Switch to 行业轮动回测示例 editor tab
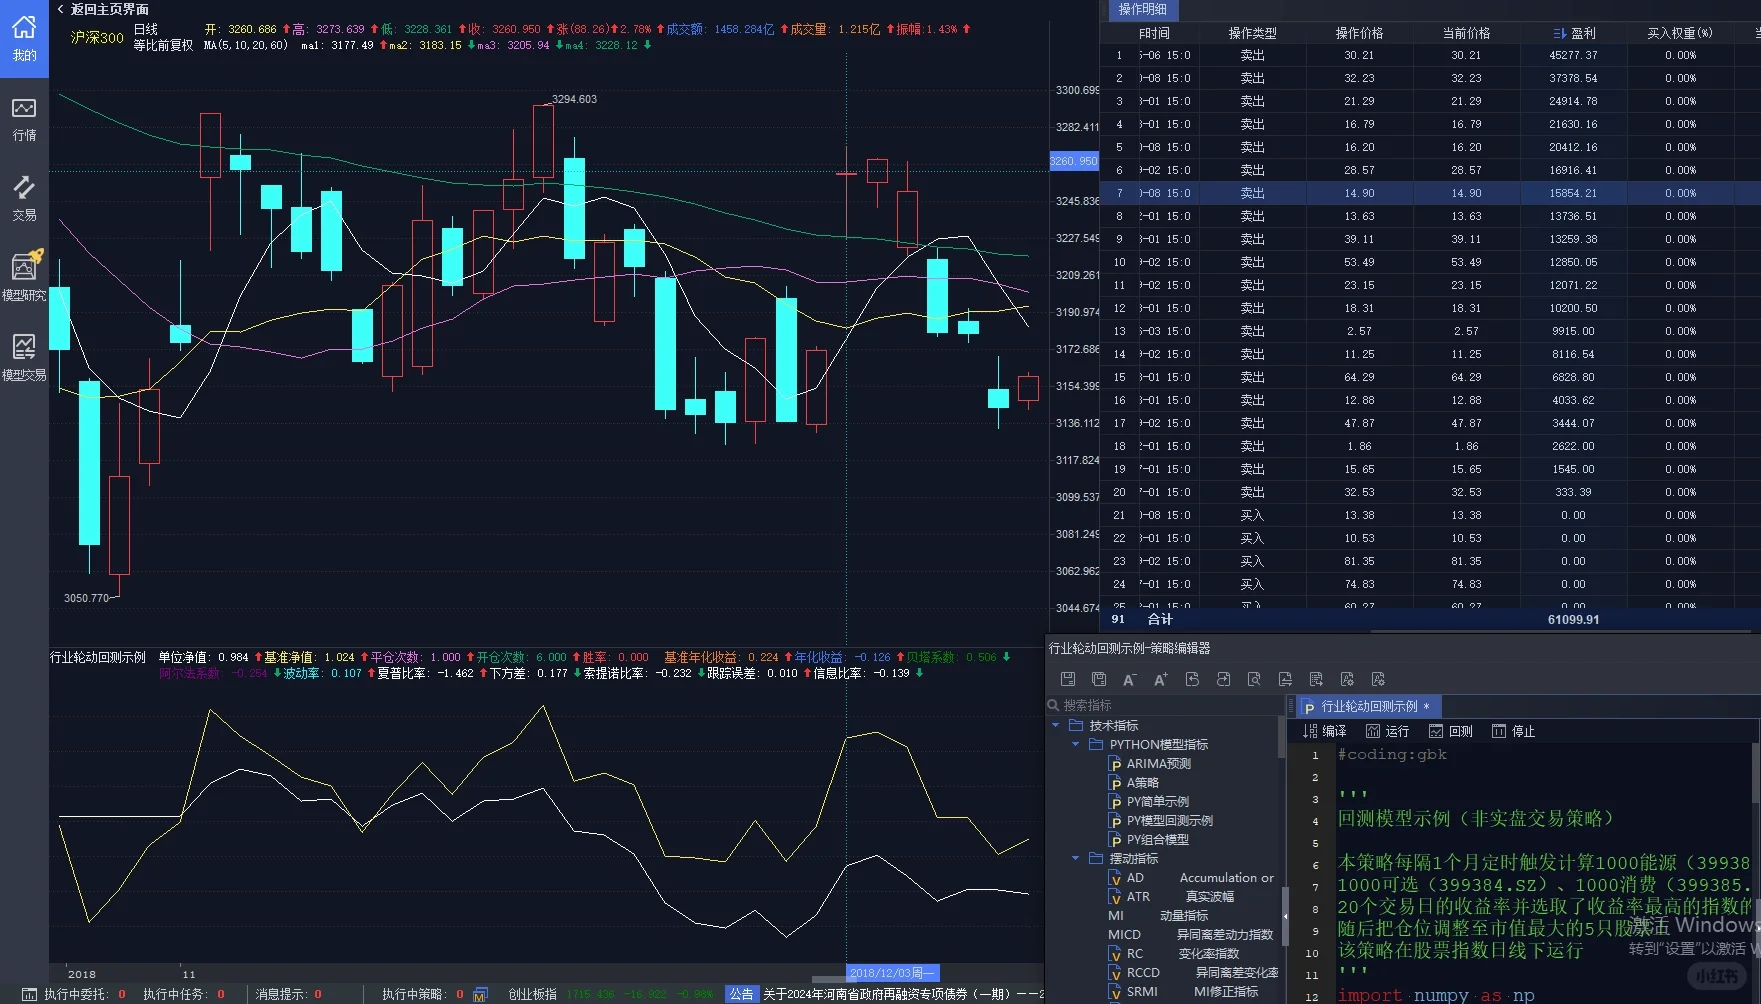Viewport: 1761px width, 1004px height. coord(1369,706)
